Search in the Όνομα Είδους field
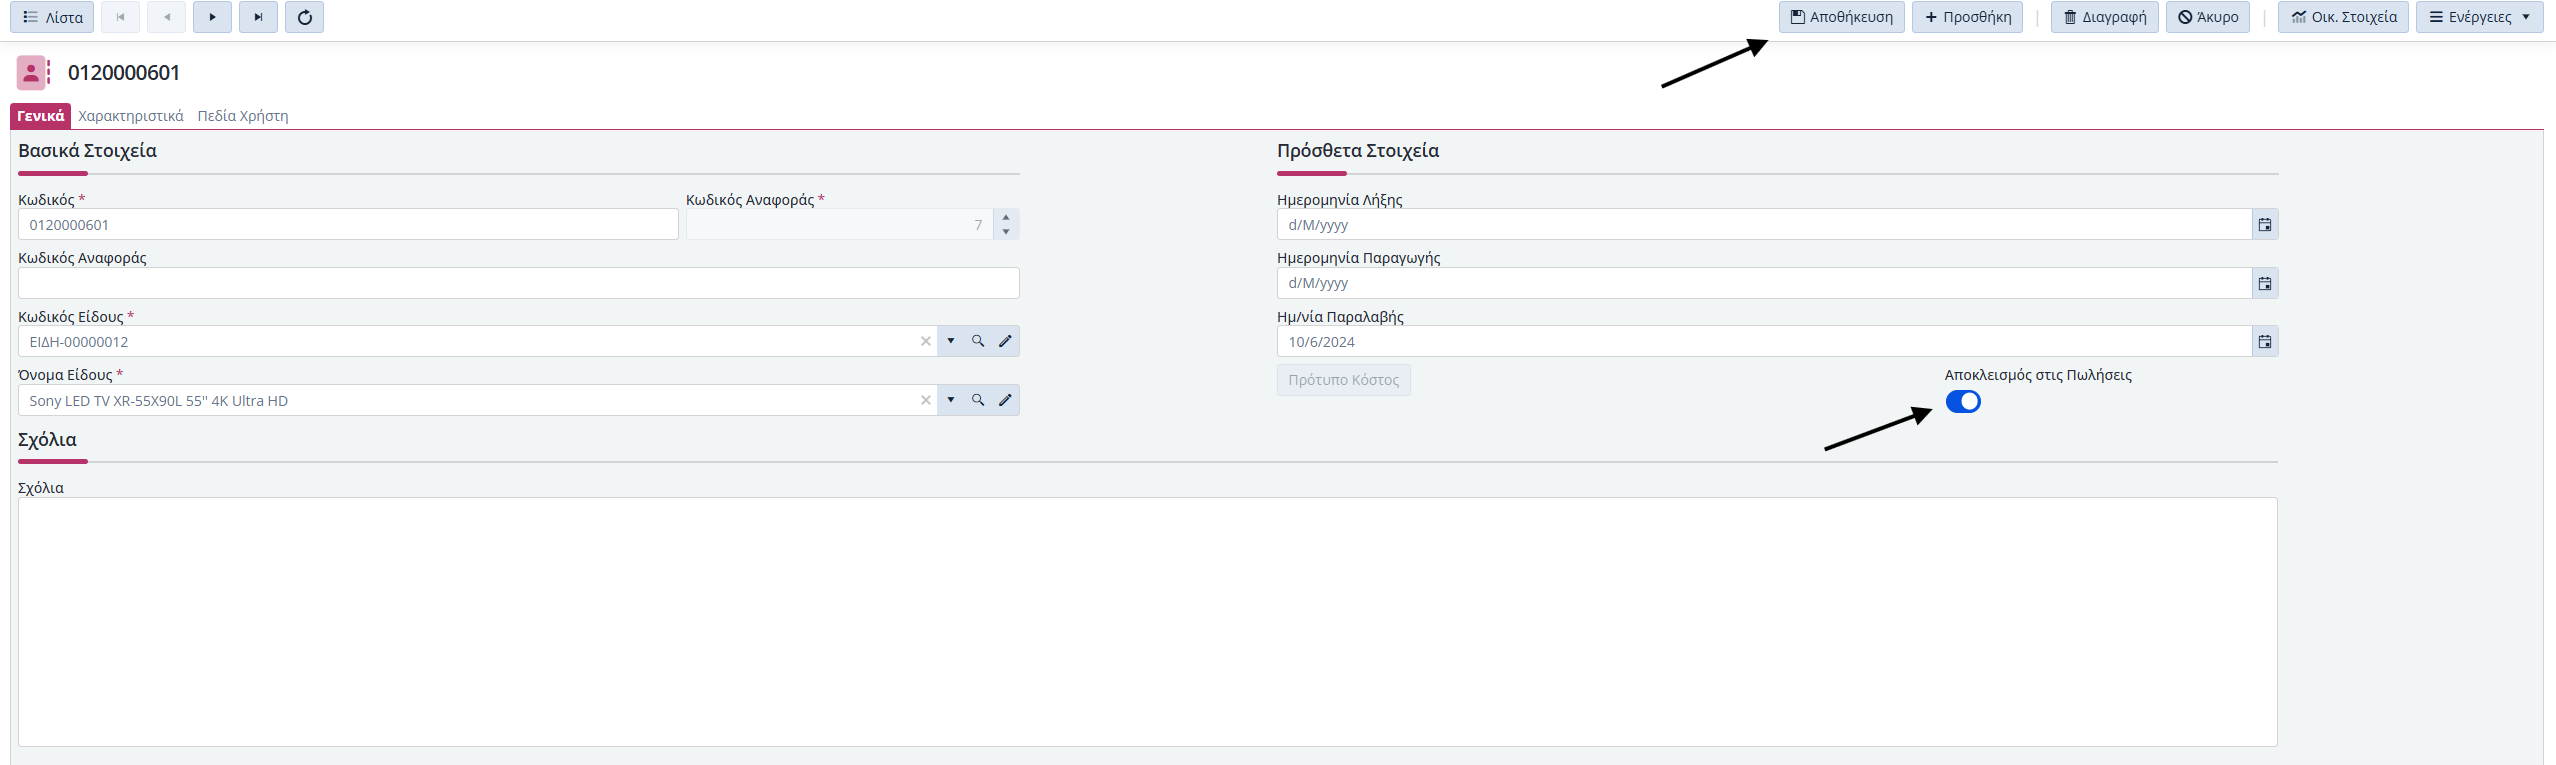The width and height of the screenshot is (2556, 765). click(x=978, y=400)
